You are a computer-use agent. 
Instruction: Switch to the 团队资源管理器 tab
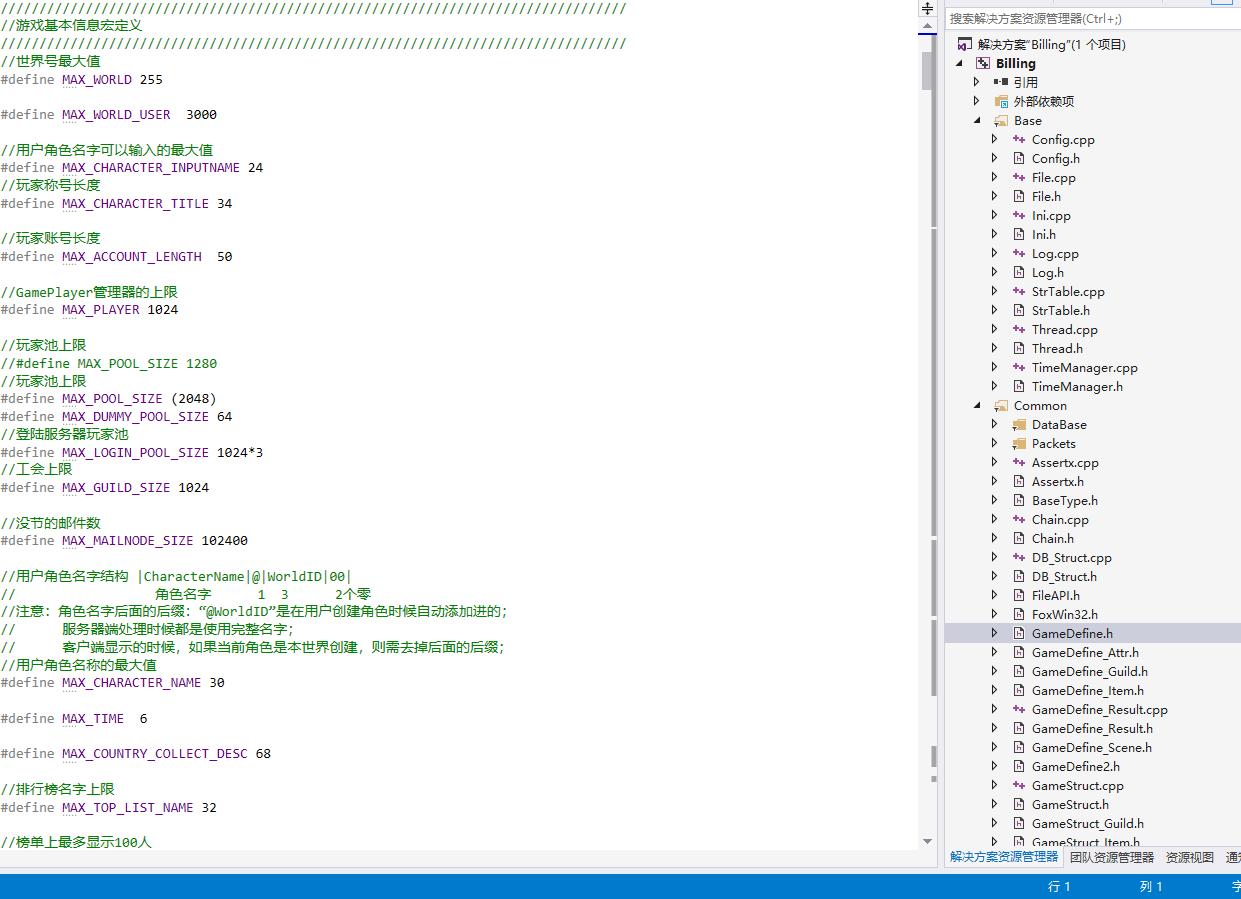pyautogui.click(x=1111, y=857)
